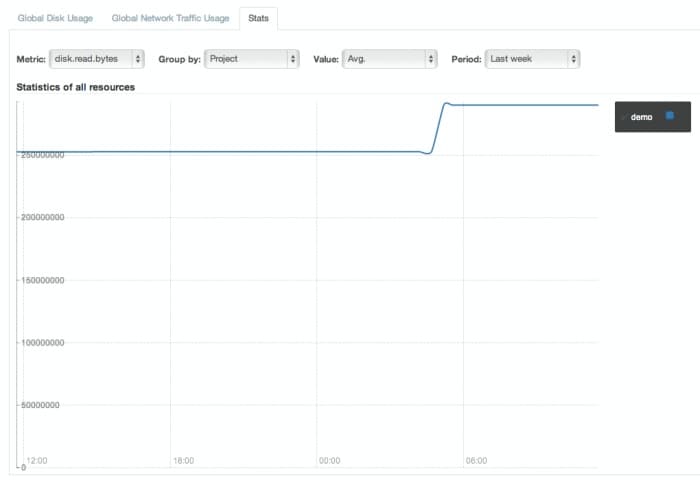Image resolution: width=700 pixels, height=480 pixels.
Task: Select the Stats tab
Action: point(258,18)
